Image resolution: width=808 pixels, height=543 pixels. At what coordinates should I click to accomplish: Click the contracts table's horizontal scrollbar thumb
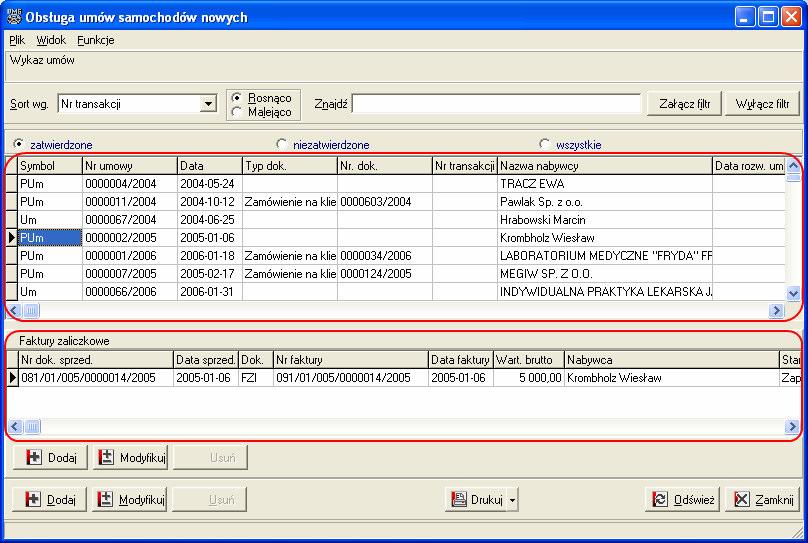(31, 311)
